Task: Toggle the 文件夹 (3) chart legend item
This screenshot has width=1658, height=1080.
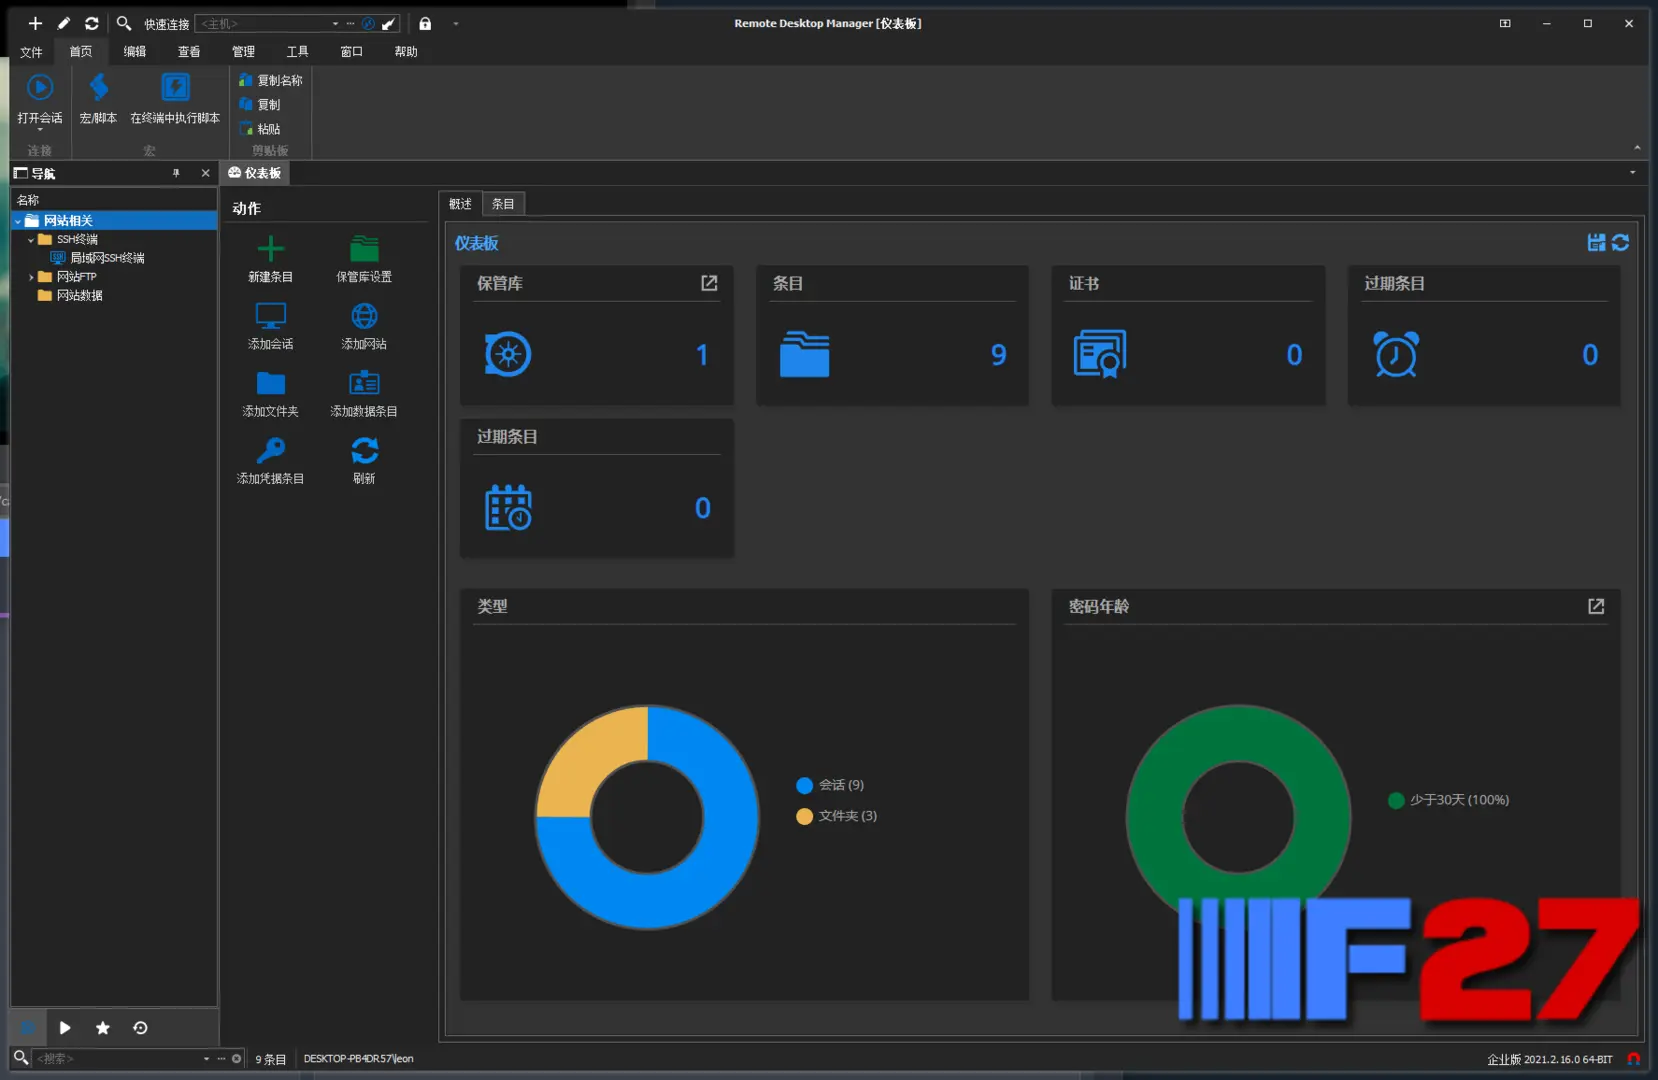Action: (x=836, y=816)
